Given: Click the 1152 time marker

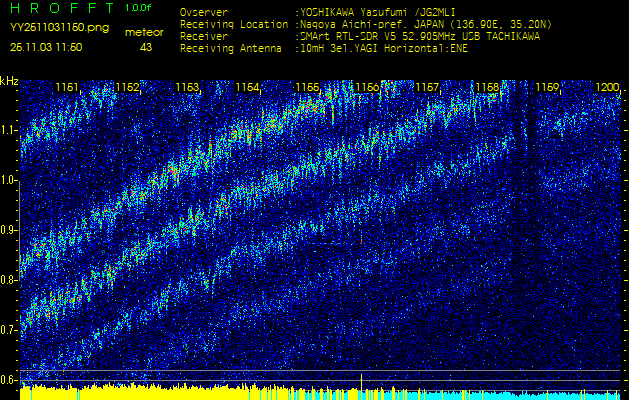Looking at the screenshot, I should 127,87.
